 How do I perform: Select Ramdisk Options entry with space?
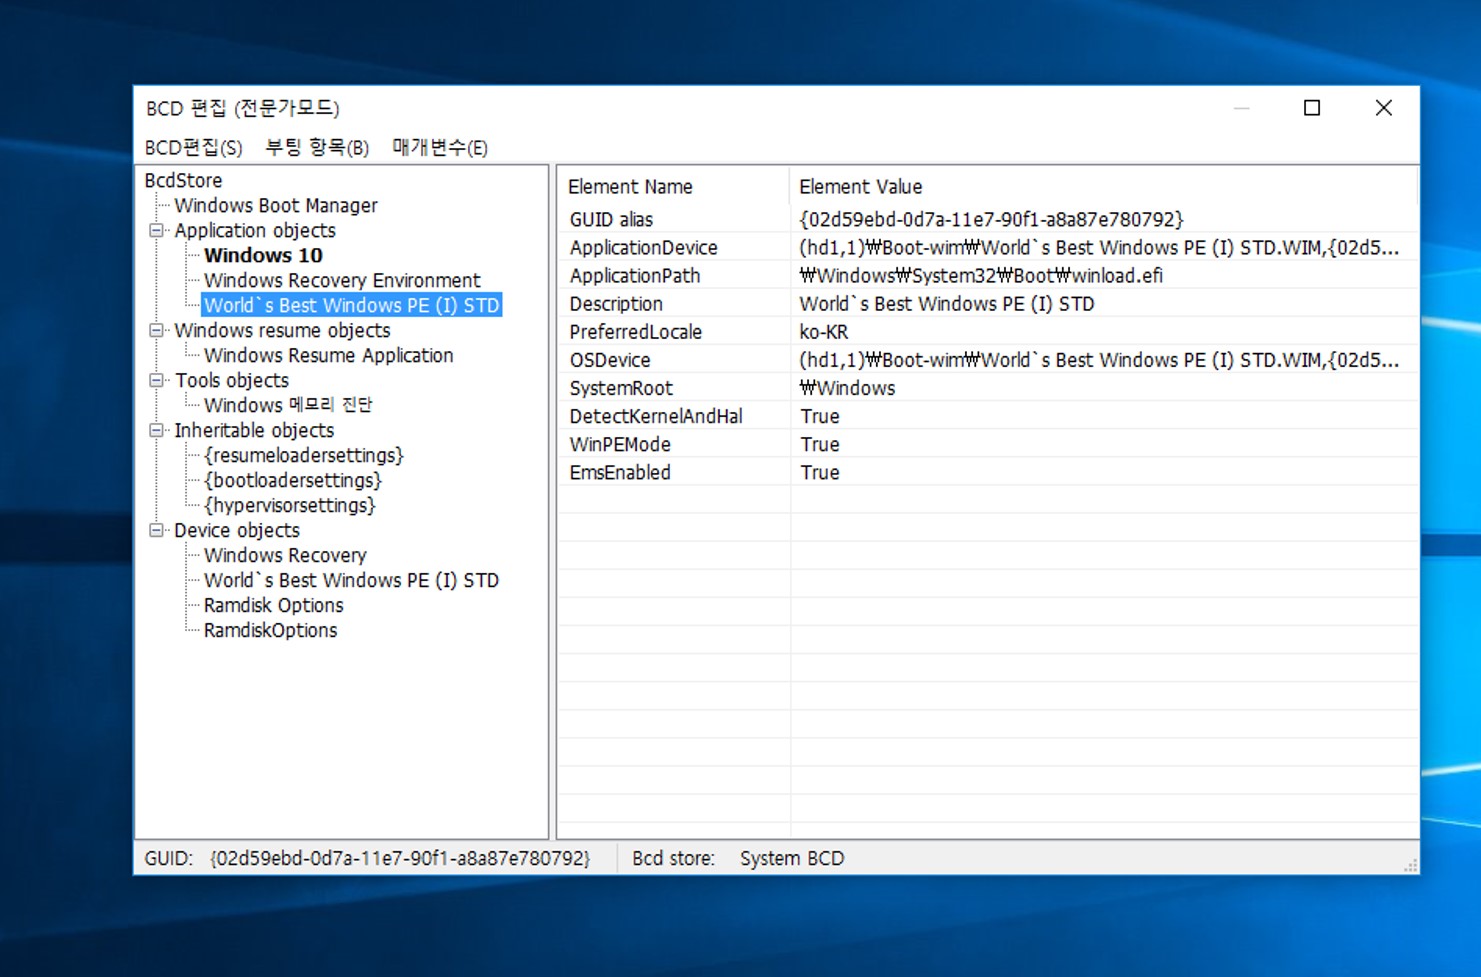point(273,606)
